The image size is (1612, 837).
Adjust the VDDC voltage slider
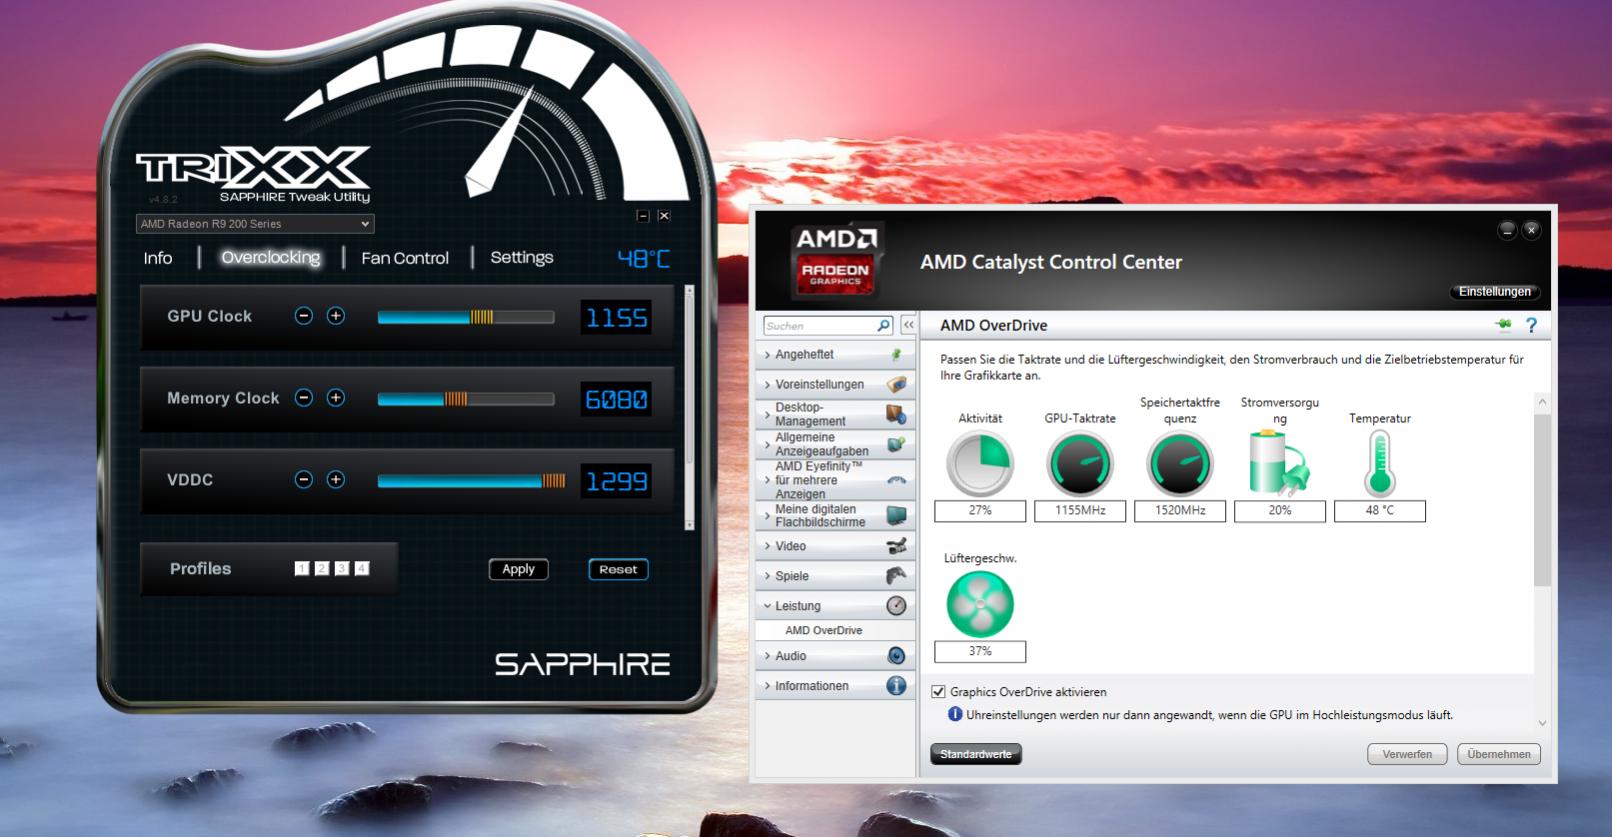(x=471, y=481)
